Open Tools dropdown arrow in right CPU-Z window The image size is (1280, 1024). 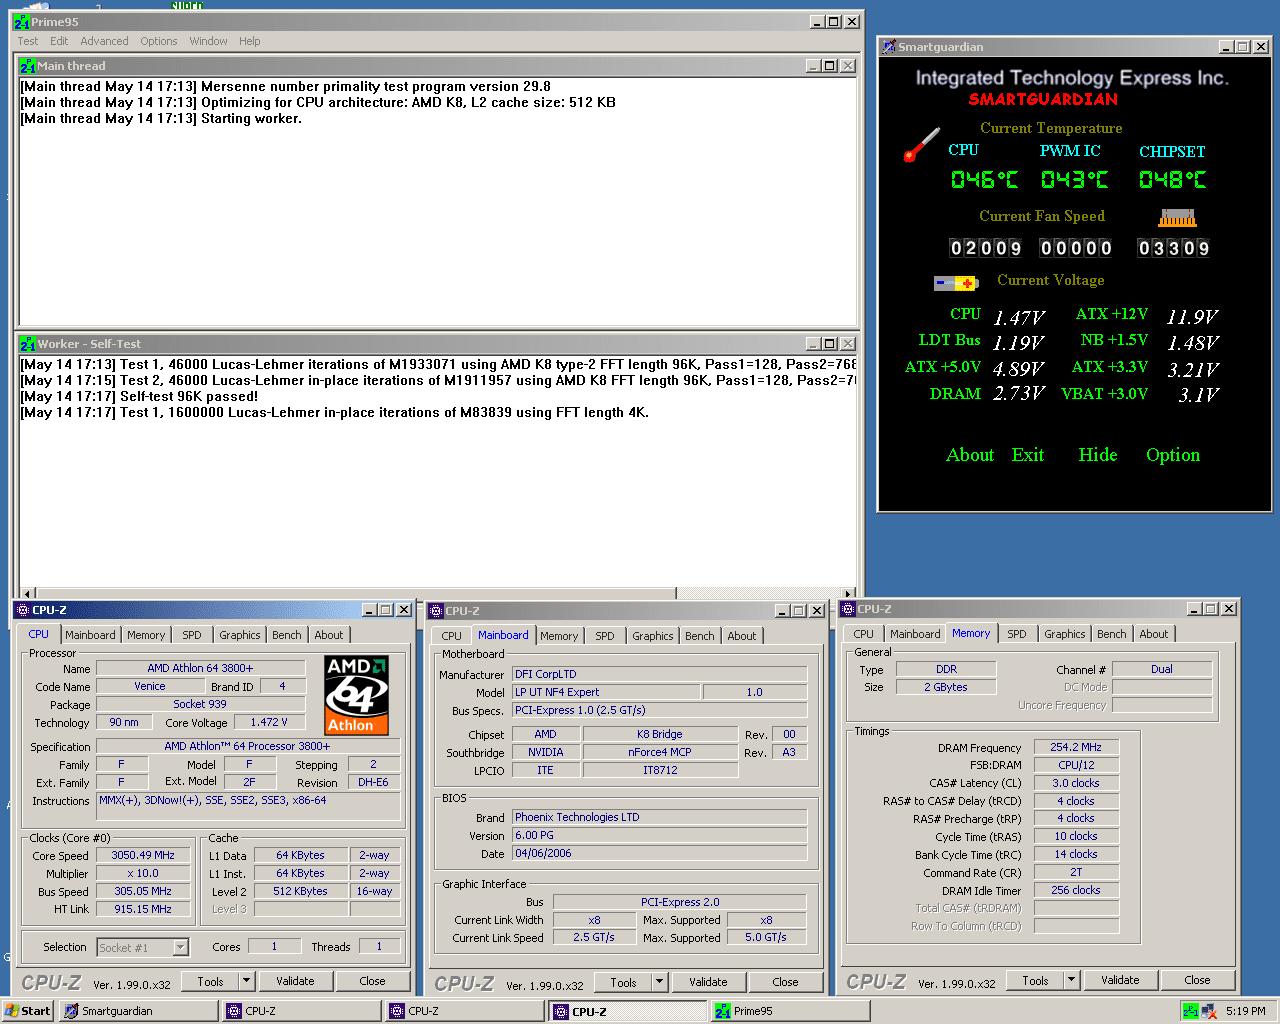(x=1072, y=980)
